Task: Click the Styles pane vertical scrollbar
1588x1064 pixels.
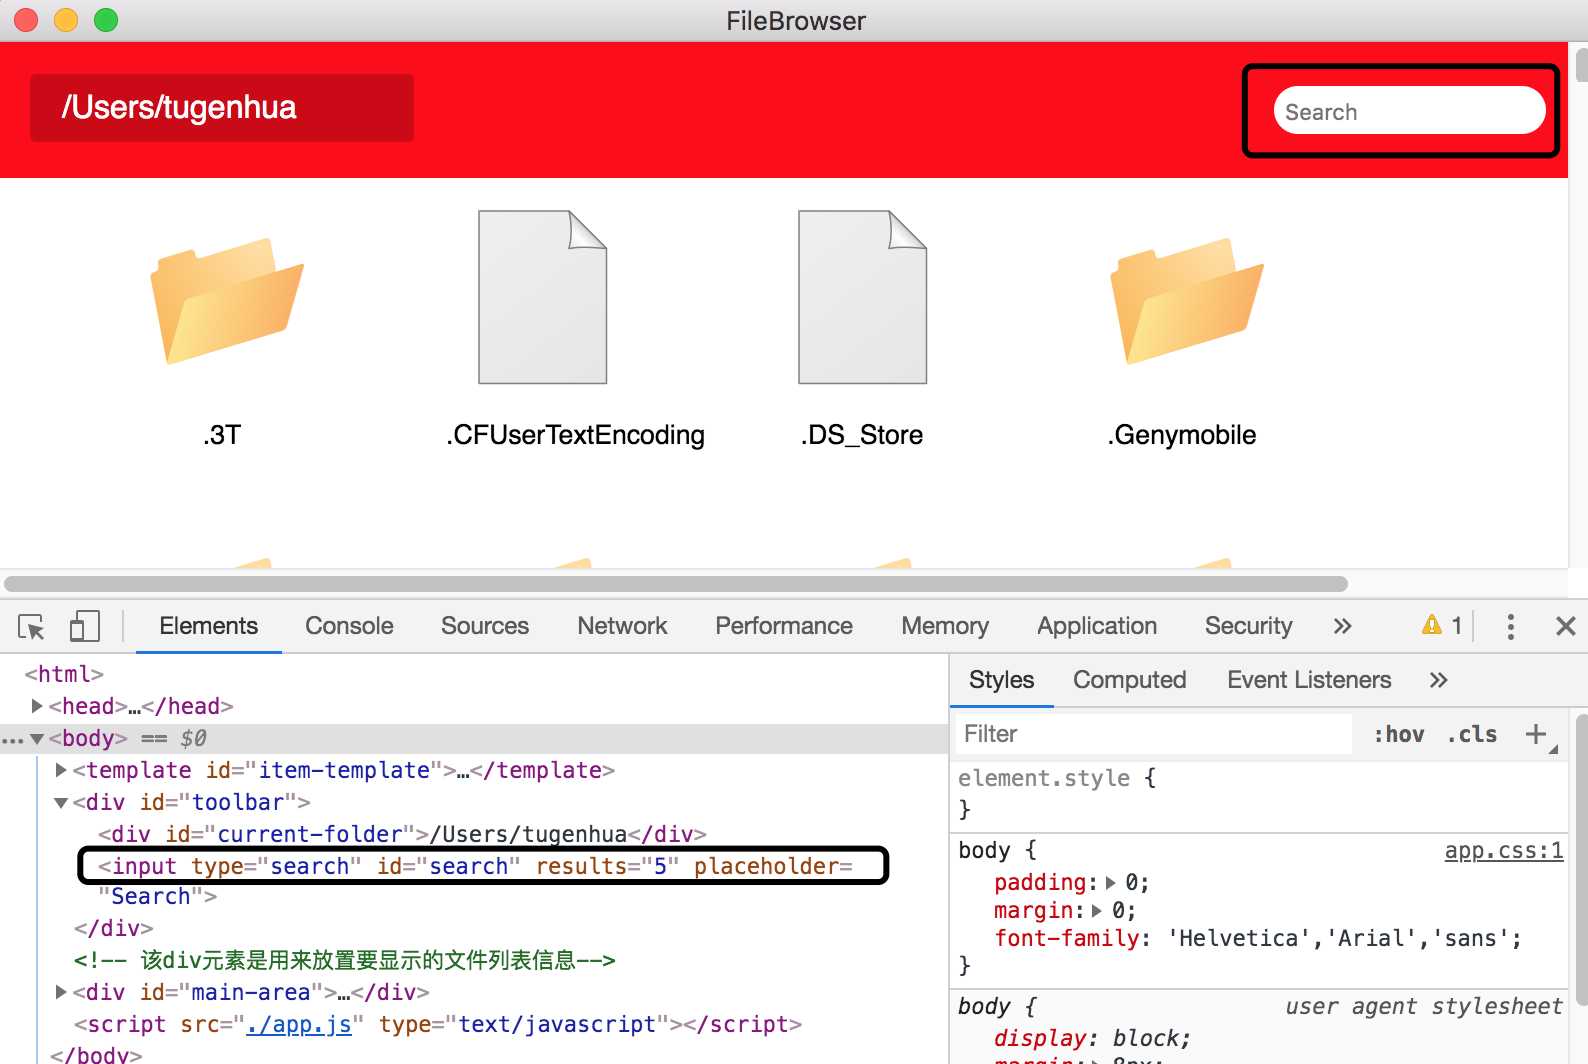Action: click(1580, 860)
